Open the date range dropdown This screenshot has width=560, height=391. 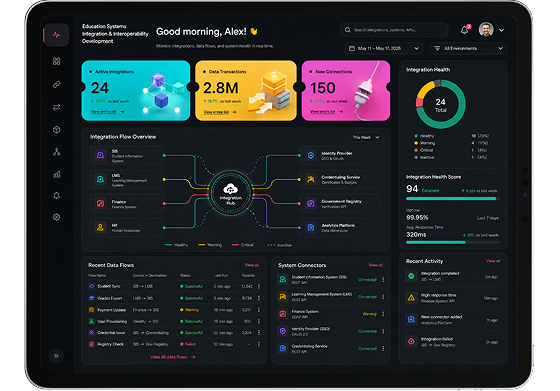click(x=384, y=48)
